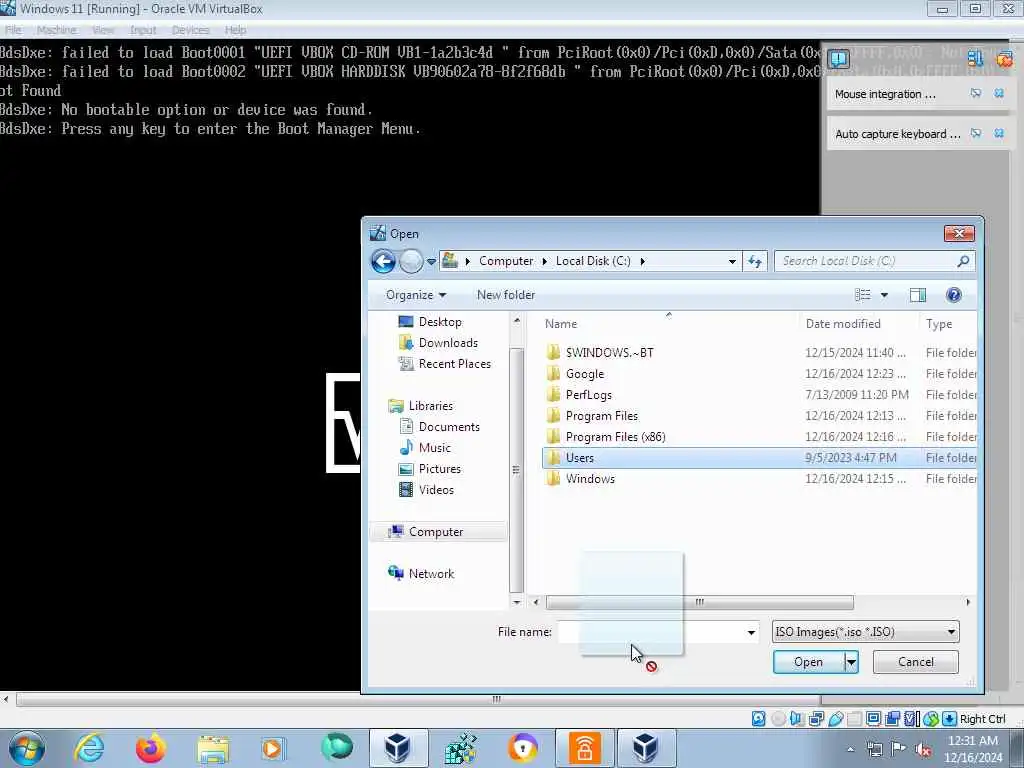Click the Search Local Disk (C:) field
Viewport: 1024px width, 768px height.
pos(874,261)
